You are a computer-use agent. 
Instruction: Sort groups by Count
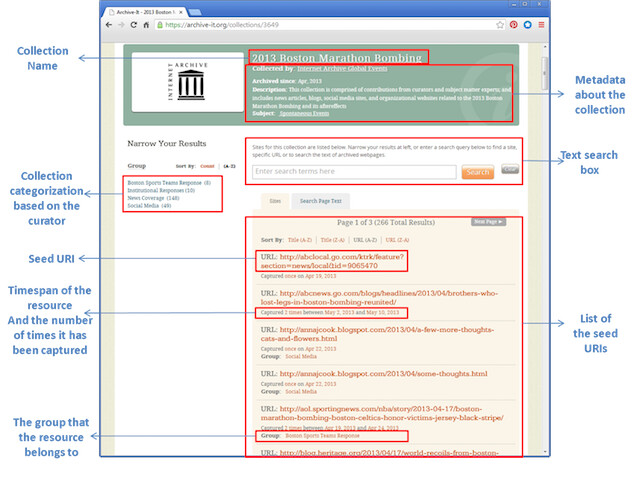click(207, 166)
